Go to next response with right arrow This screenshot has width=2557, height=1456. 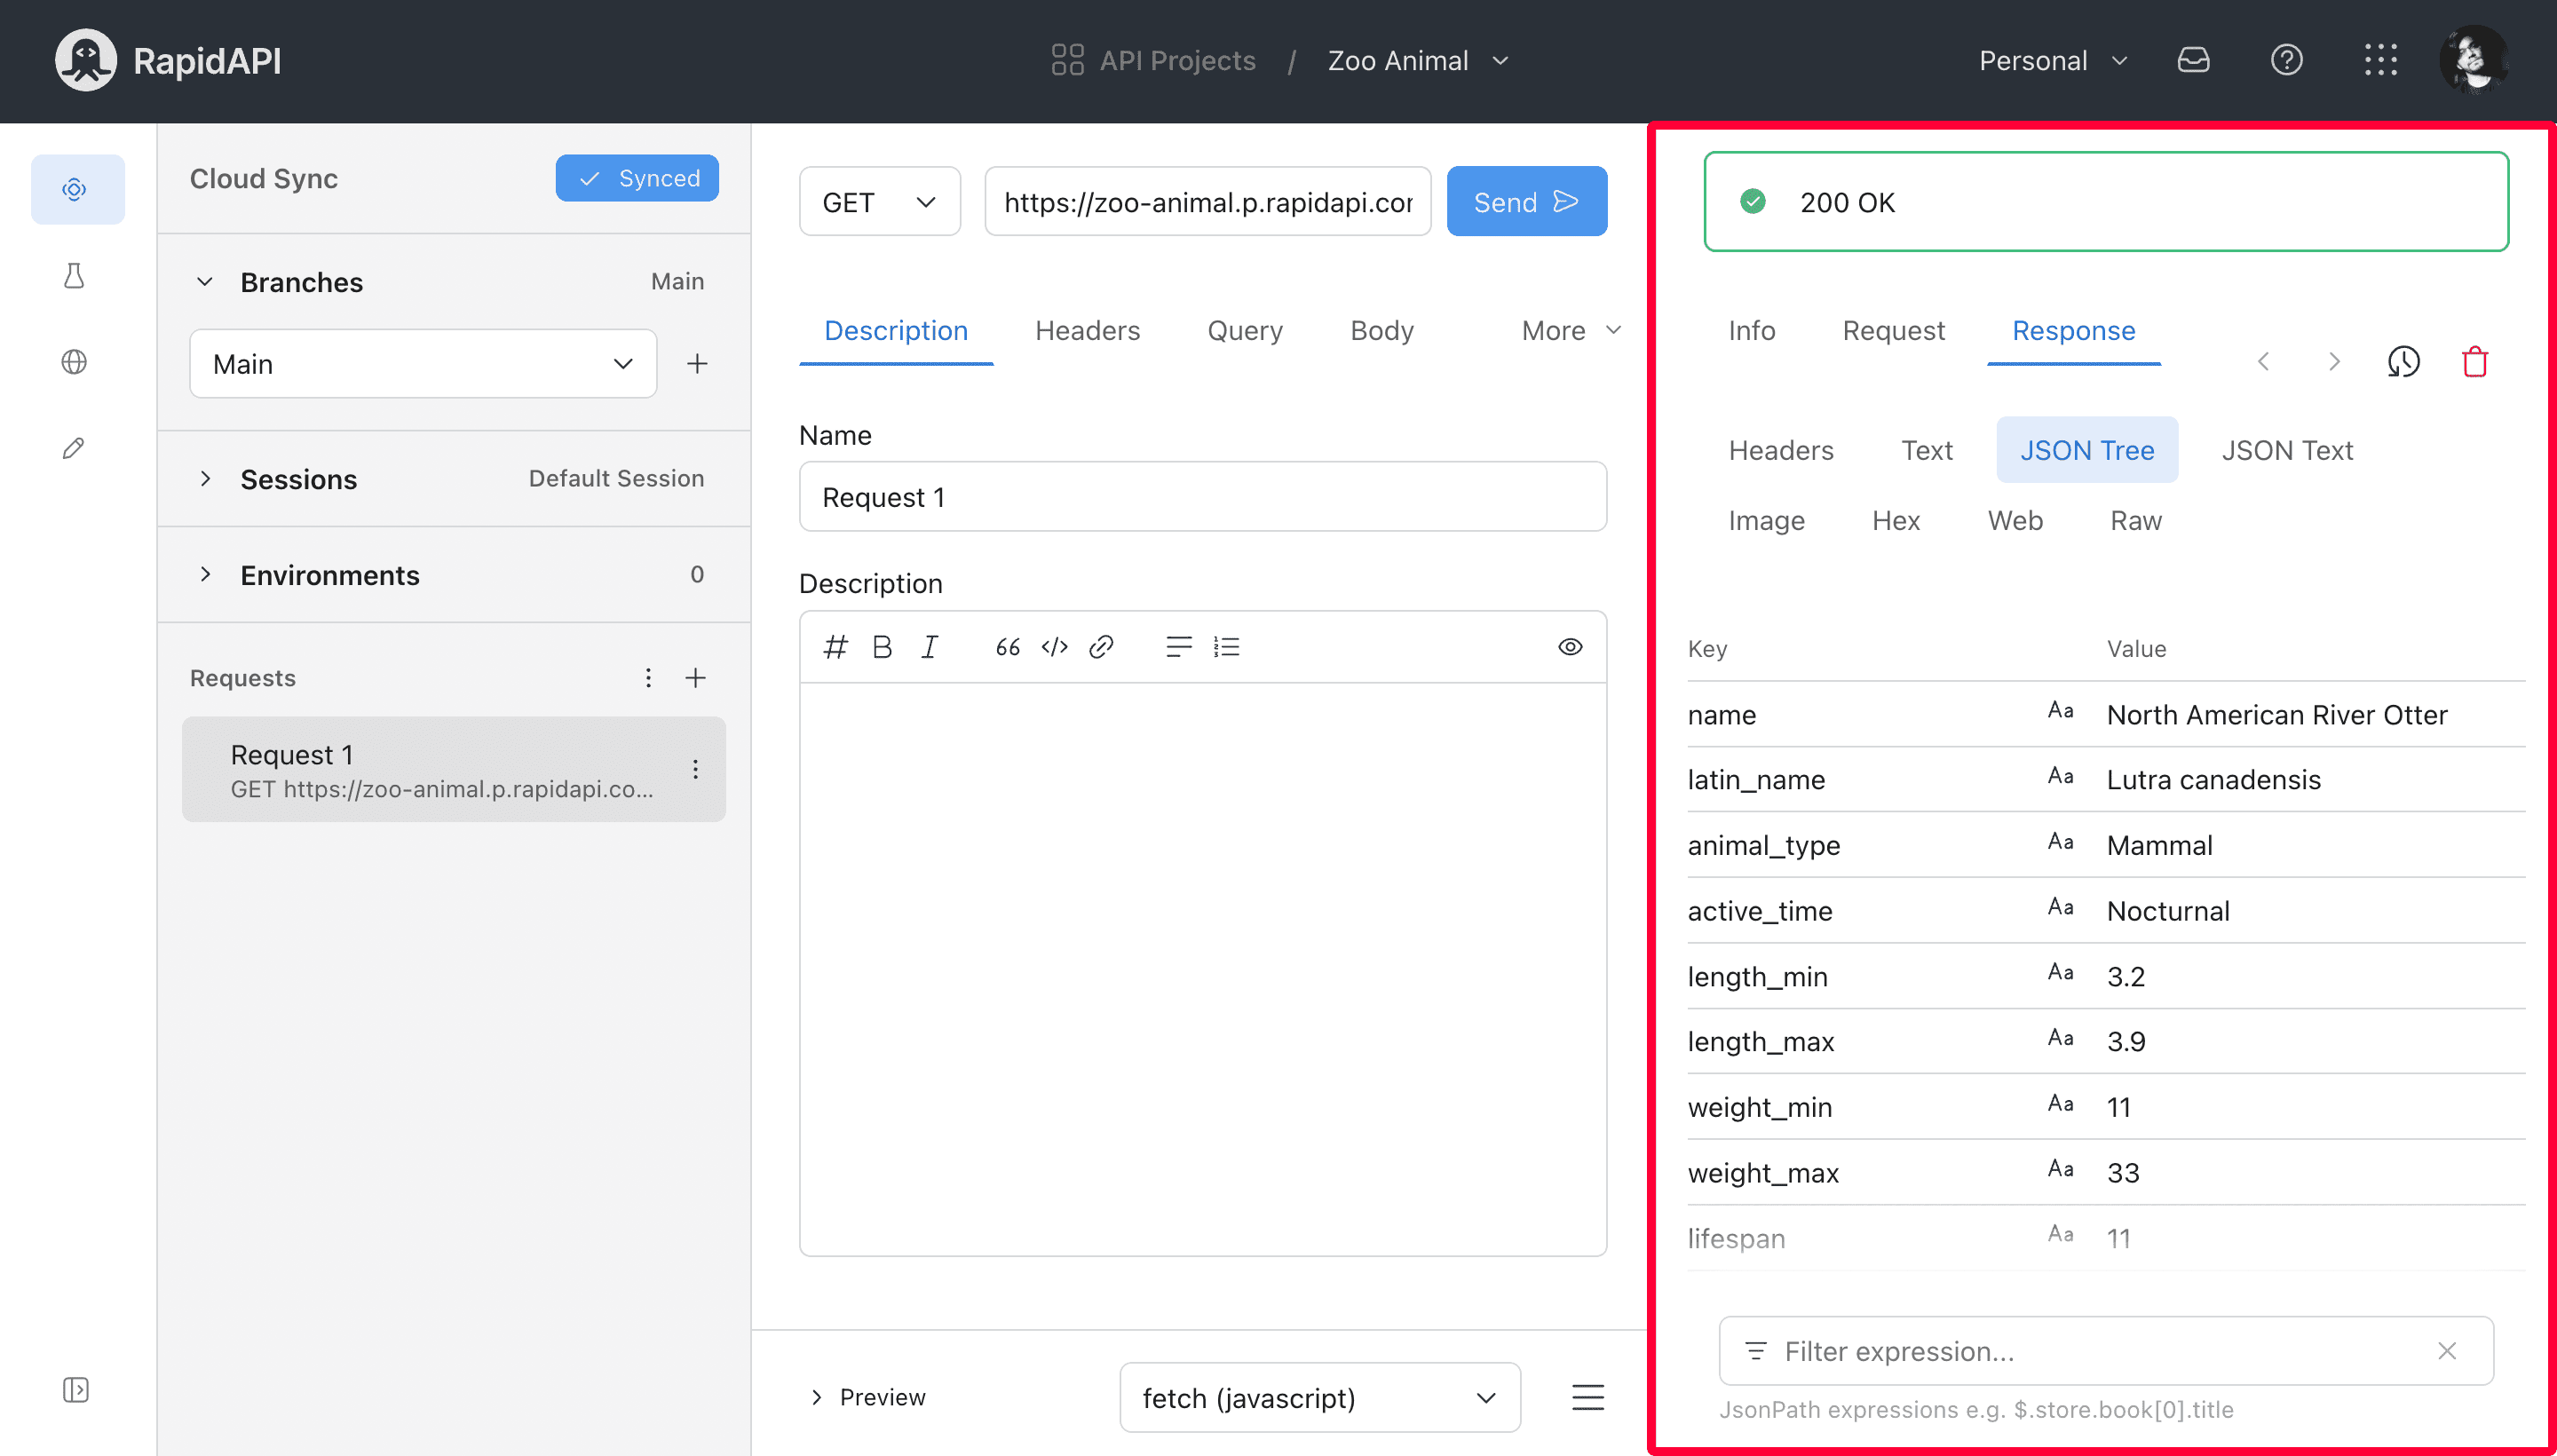coord(2334,361)
